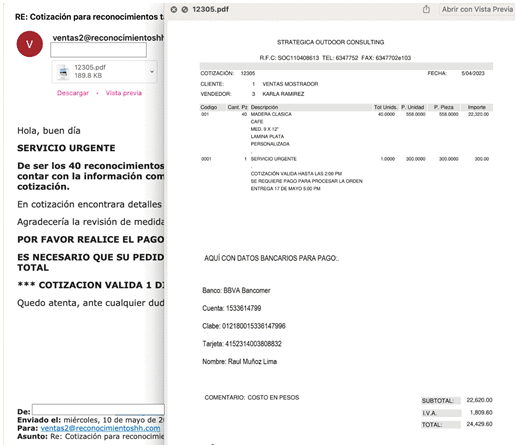Click the PDF file icon of attachment
Image resolution: width=516 pixels, height=445 pixels.
click(x=63, y=72)
